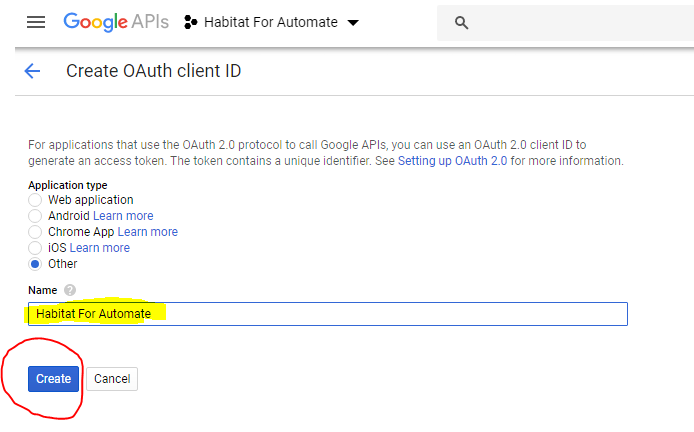Open the Setting up OAuth 2.0 link
This screenshot has width=694, height=432.
pos(452,161)
